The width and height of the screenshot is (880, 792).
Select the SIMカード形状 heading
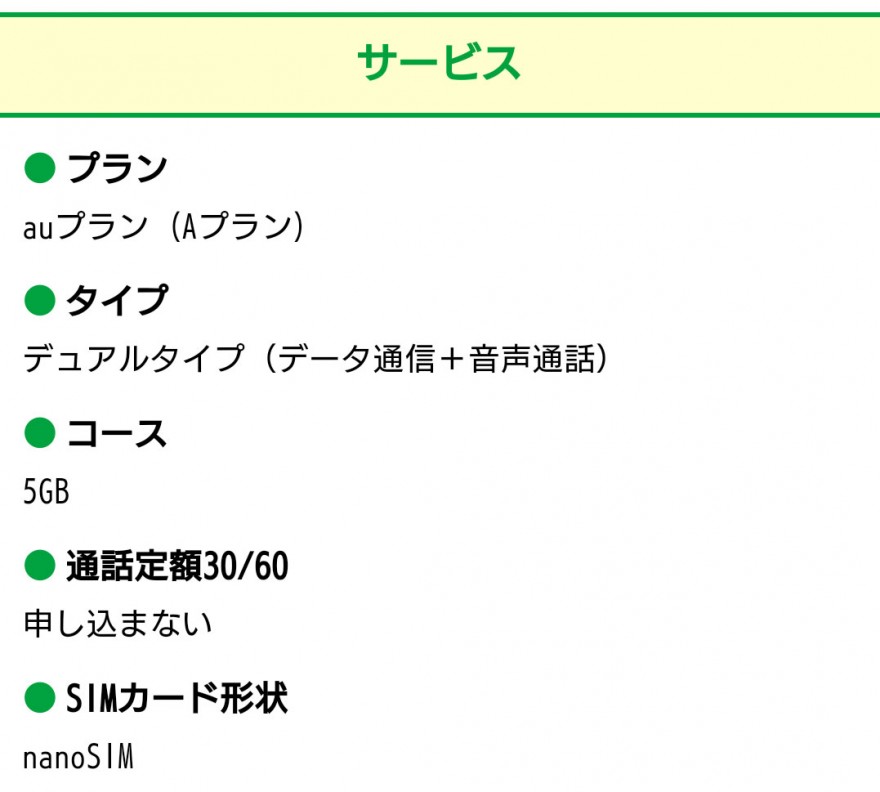[177, 698]
